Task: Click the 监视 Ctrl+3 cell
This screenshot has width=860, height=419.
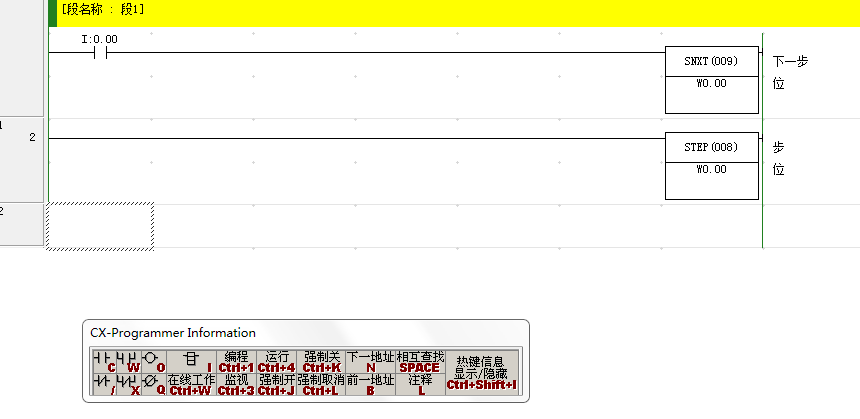Action: [236, 385]
